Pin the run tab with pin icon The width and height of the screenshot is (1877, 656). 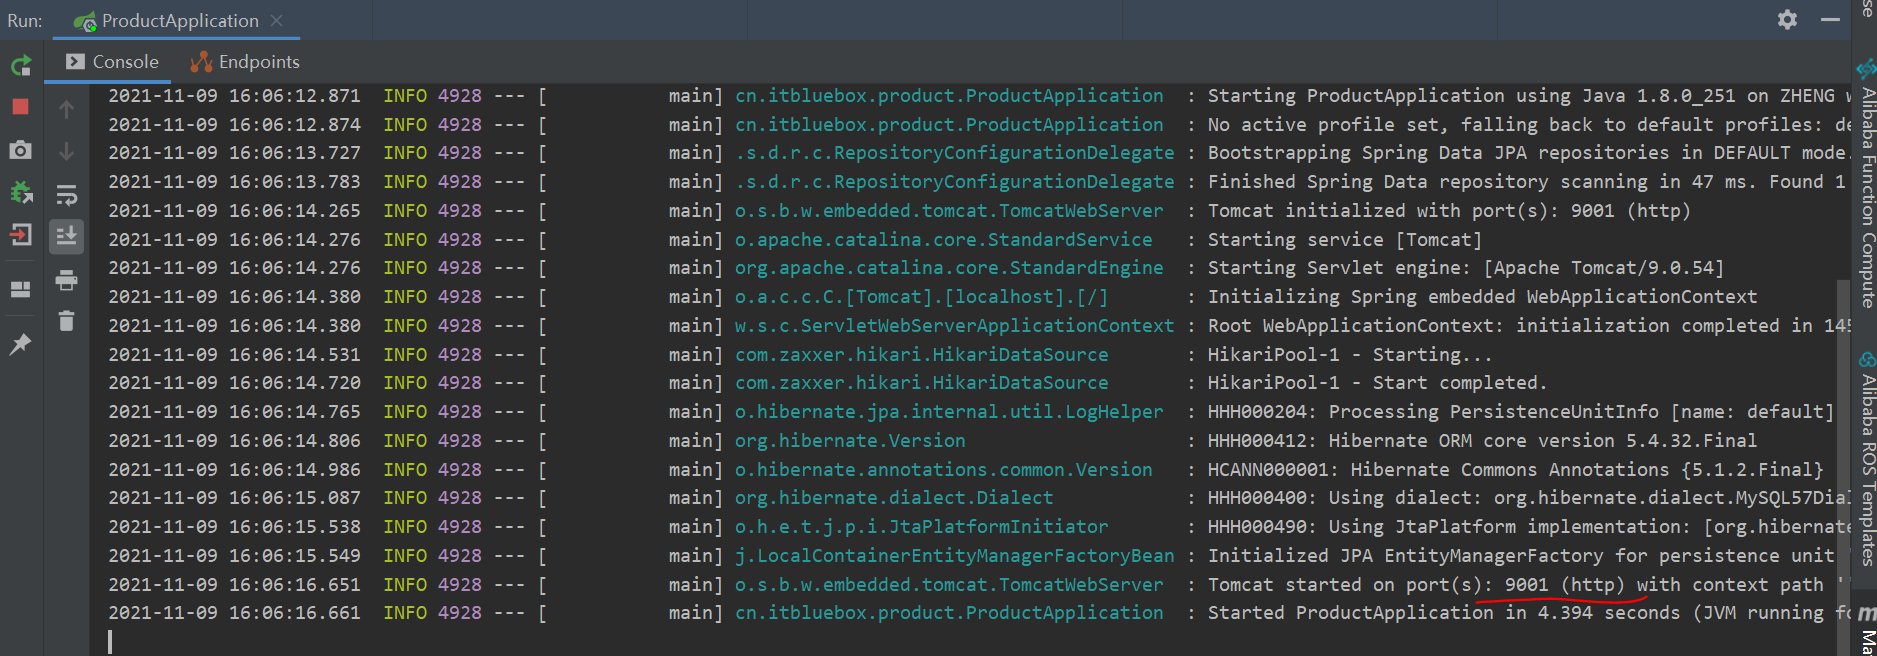pos(20,344)
